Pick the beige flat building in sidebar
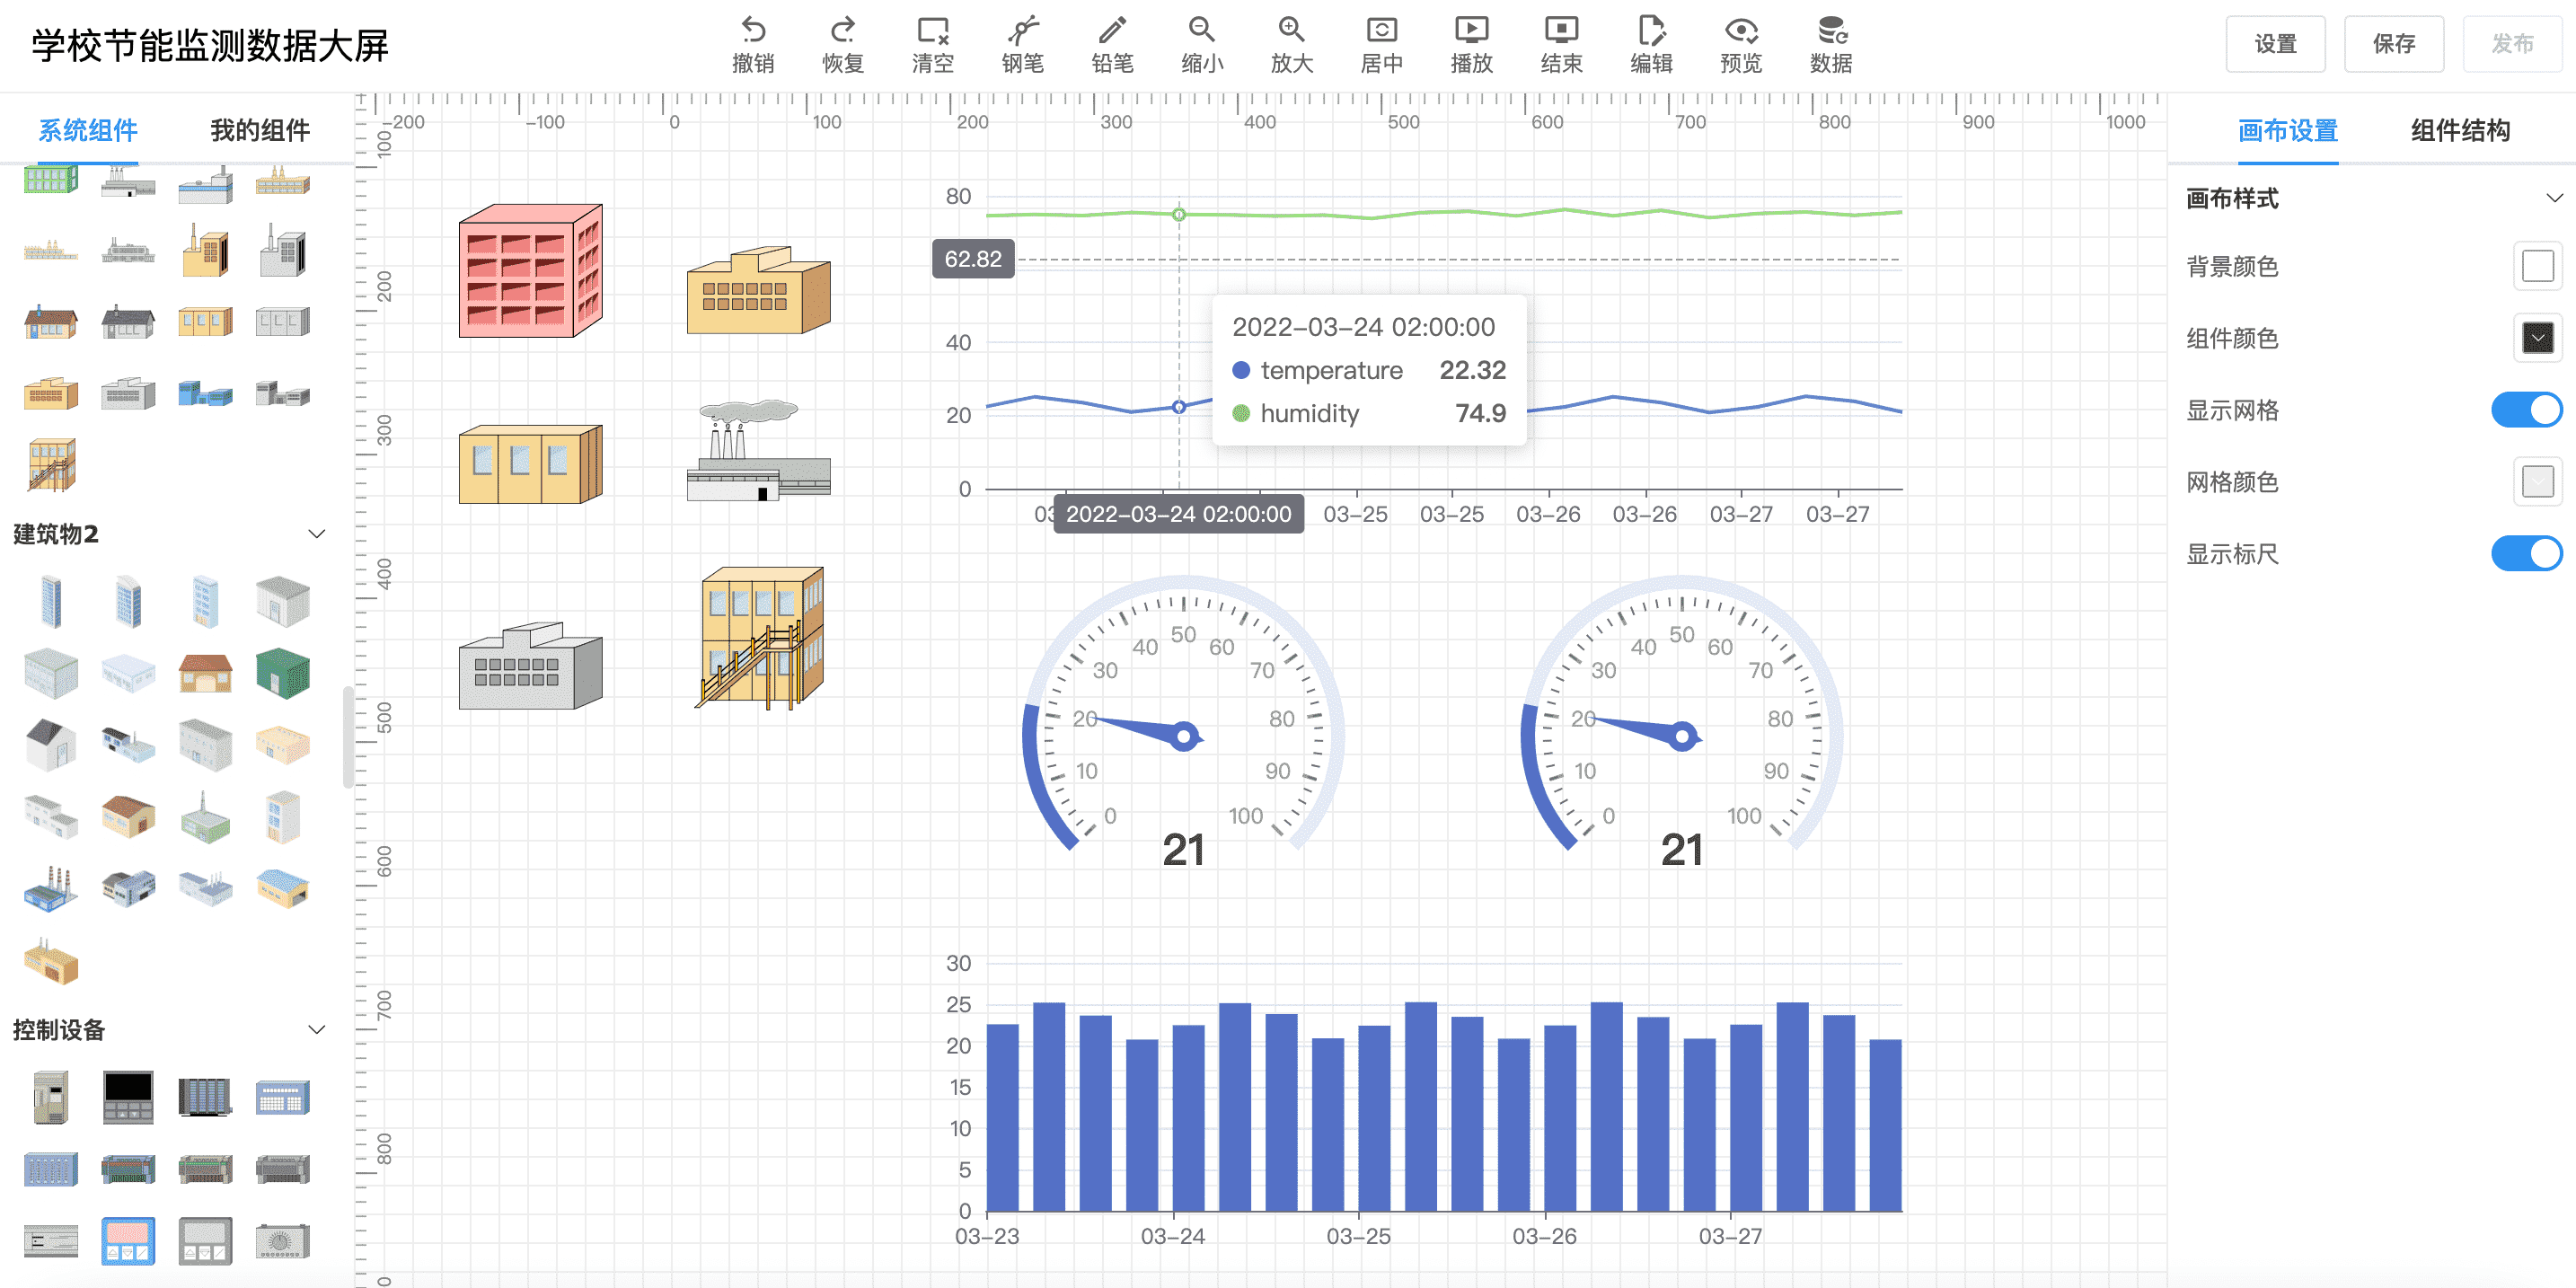Screen dimensions: 2576x1288 point(283,745)
